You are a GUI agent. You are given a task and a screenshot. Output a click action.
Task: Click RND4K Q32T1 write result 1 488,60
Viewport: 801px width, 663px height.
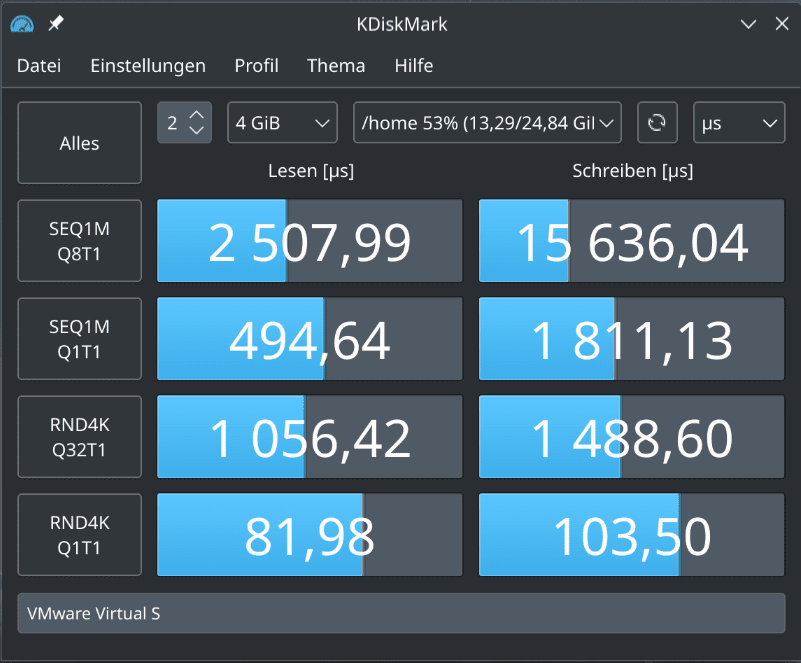(631, 437)
